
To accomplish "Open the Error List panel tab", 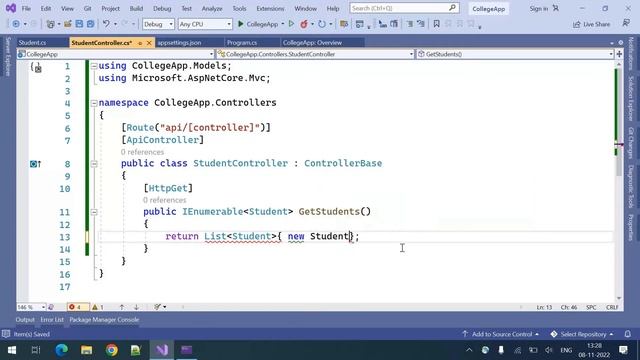I will (52, 320).
